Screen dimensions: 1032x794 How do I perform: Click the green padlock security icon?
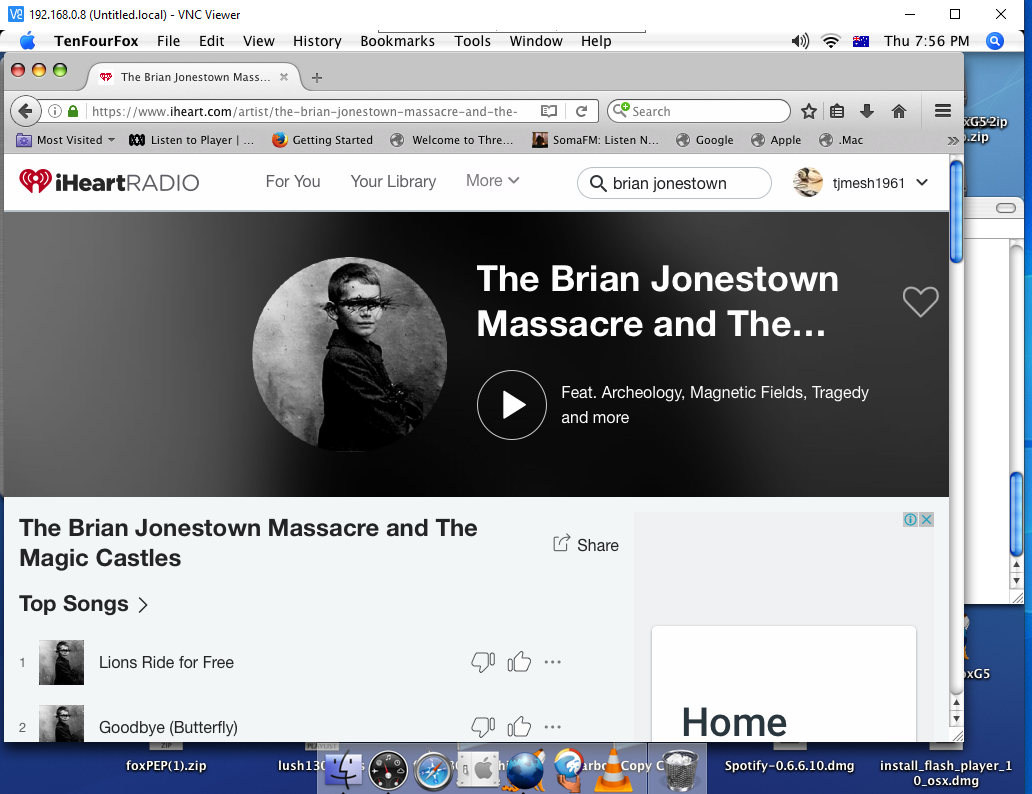73,111
